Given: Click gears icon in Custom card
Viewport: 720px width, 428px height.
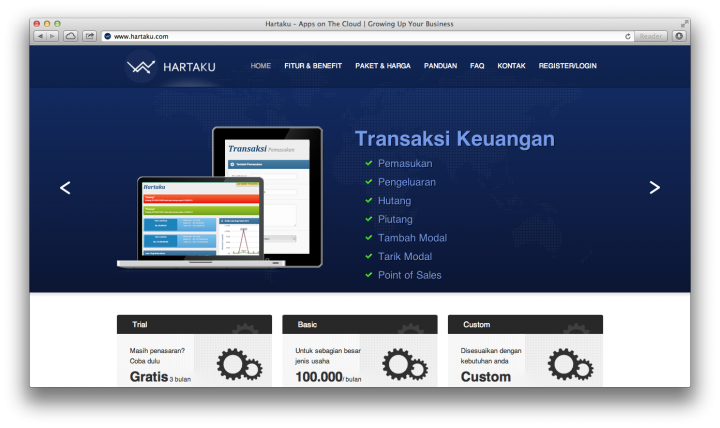Looking at the screenshot, I should coord(570,364).
